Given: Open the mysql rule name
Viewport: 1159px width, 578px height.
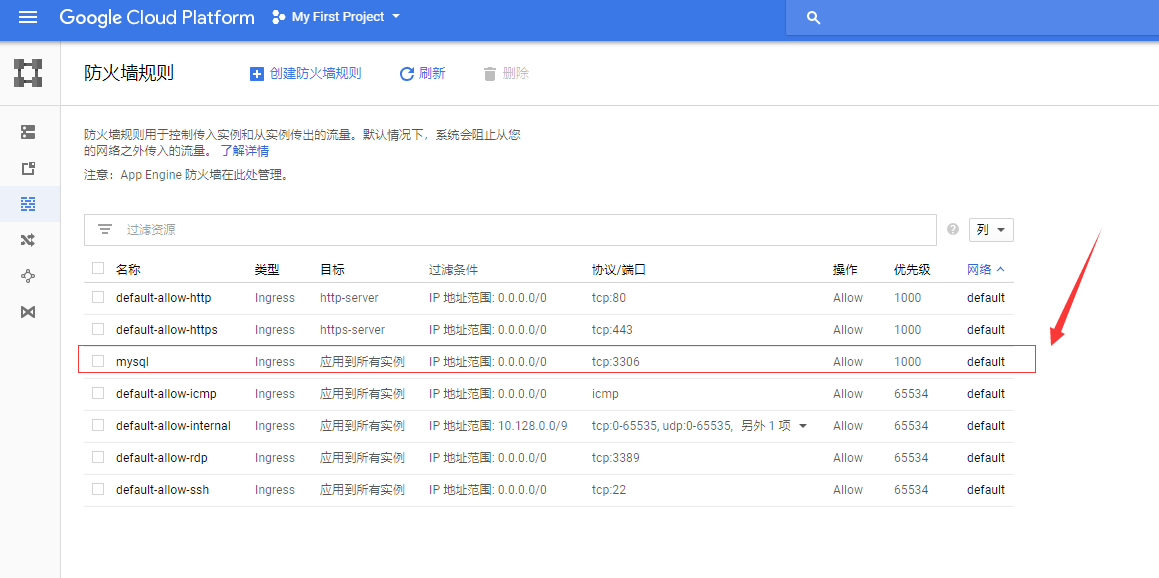Looking at the screenshot, I should click(x=133, y=361).
